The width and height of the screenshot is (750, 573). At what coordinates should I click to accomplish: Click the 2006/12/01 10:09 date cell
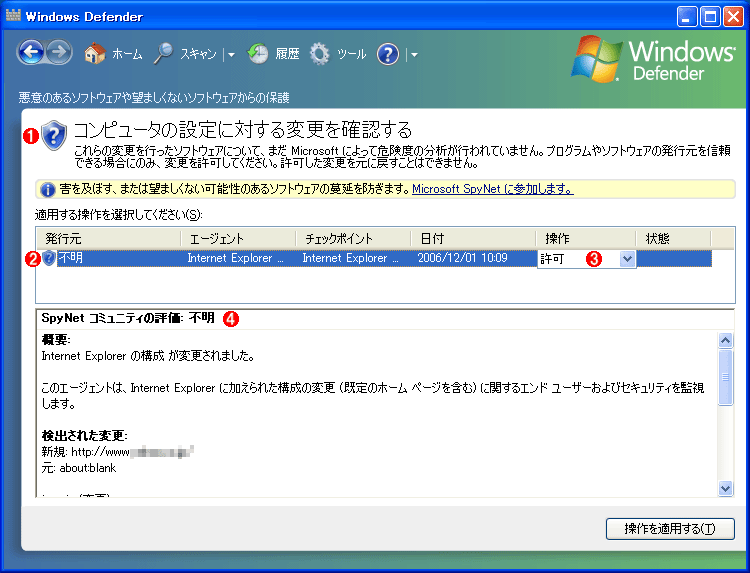tap(463, 258)
